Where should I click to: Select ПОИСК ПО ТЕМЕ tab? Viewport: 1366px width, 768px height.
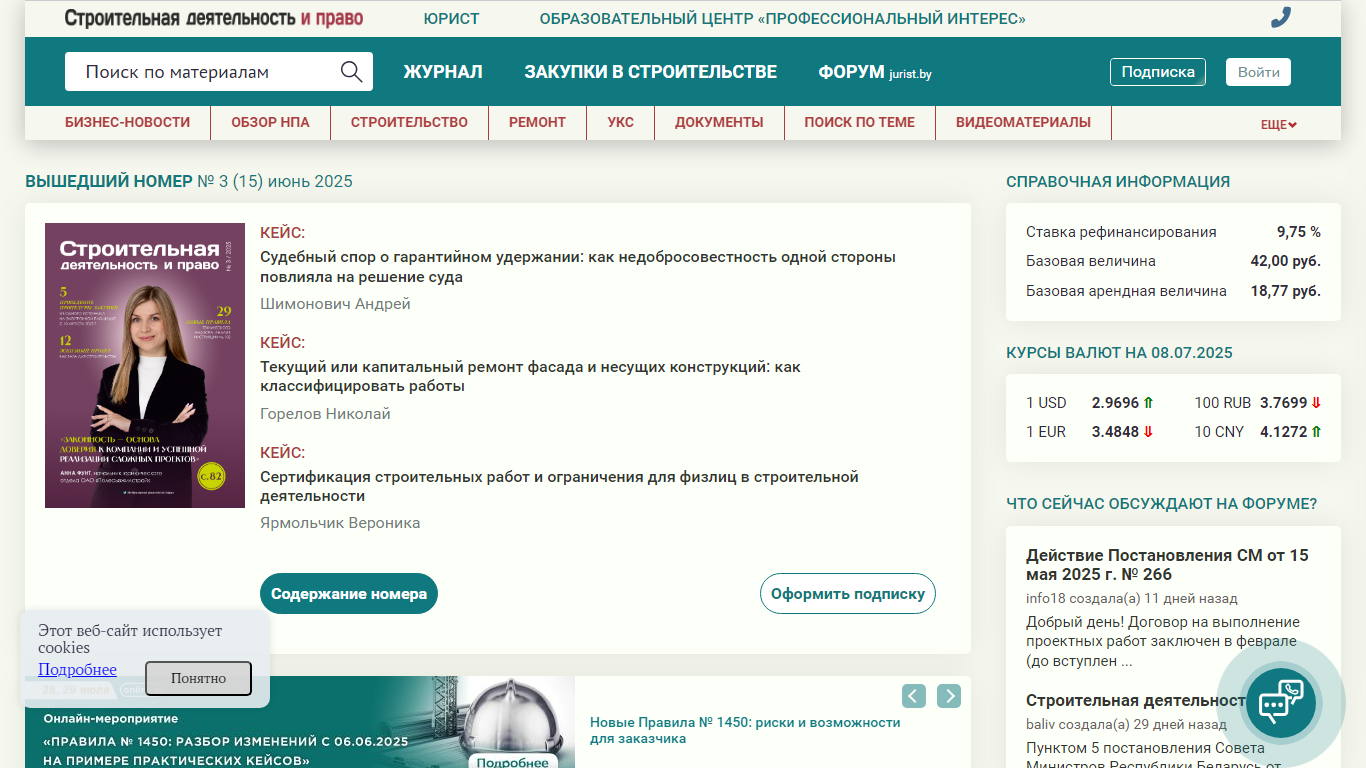coord(859,122)
